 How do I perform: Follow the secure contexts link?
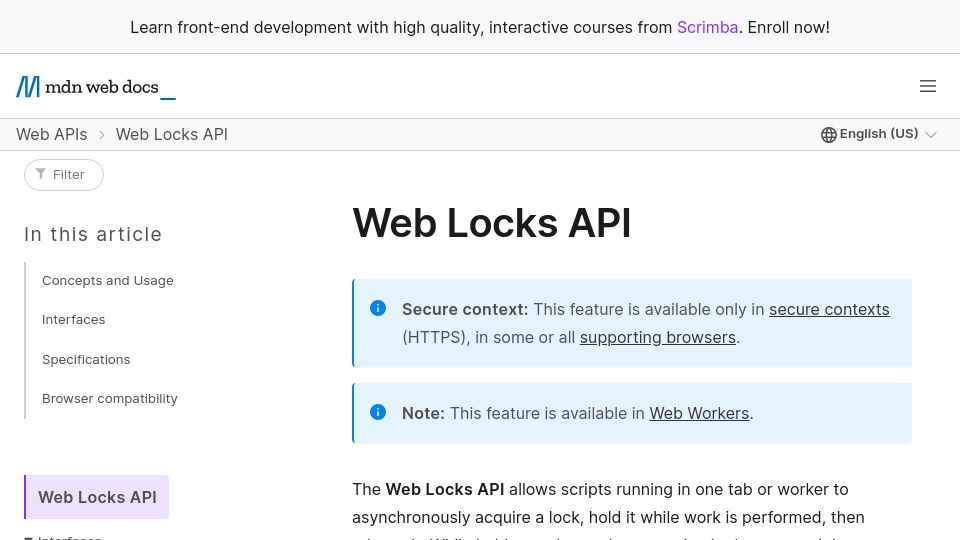tap(829, 309)
